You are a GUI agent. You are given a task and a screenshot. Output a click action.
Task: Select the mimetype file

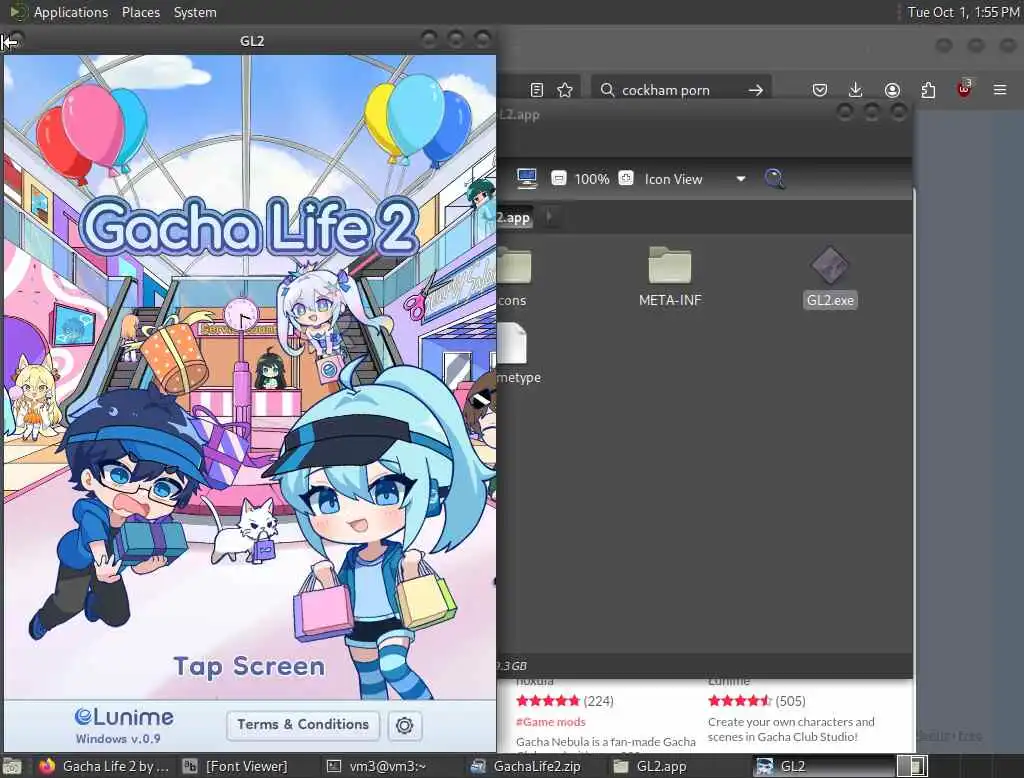(x=517, y=354)
